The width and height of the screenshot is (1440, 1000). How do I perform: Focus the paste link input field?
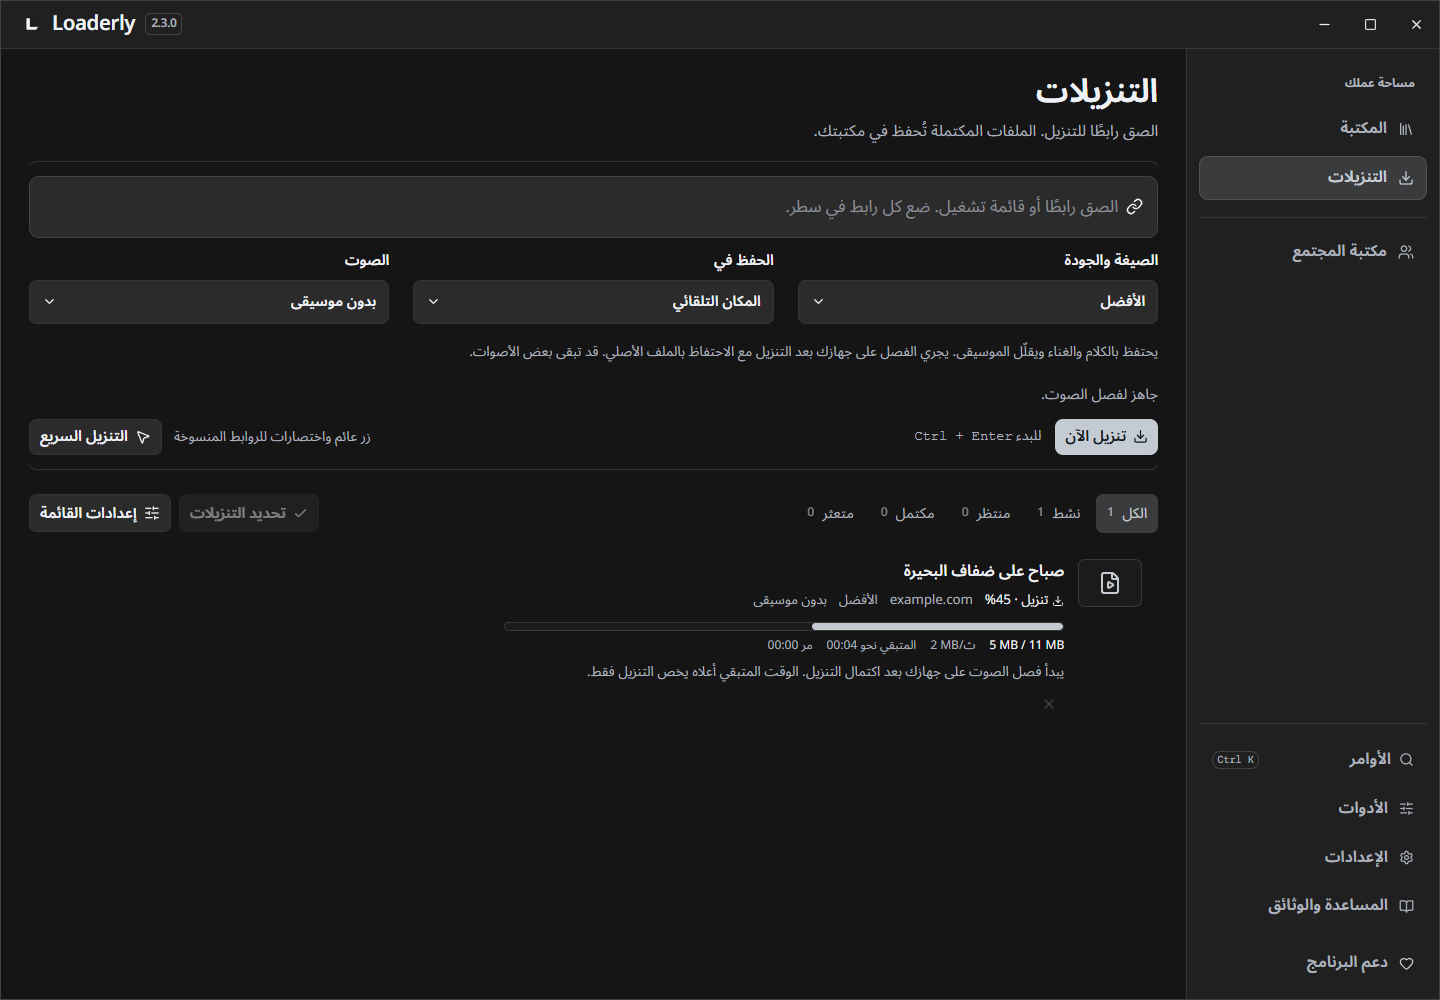(593, 207)
